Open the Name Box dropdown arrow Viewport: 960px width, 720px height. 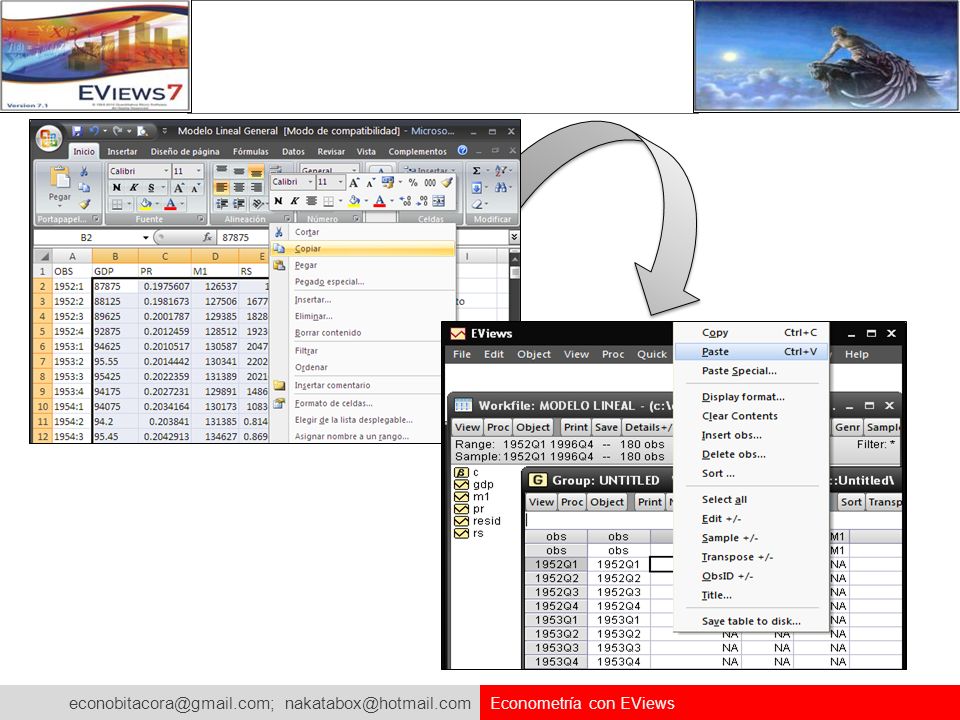(x=146, y=238)
